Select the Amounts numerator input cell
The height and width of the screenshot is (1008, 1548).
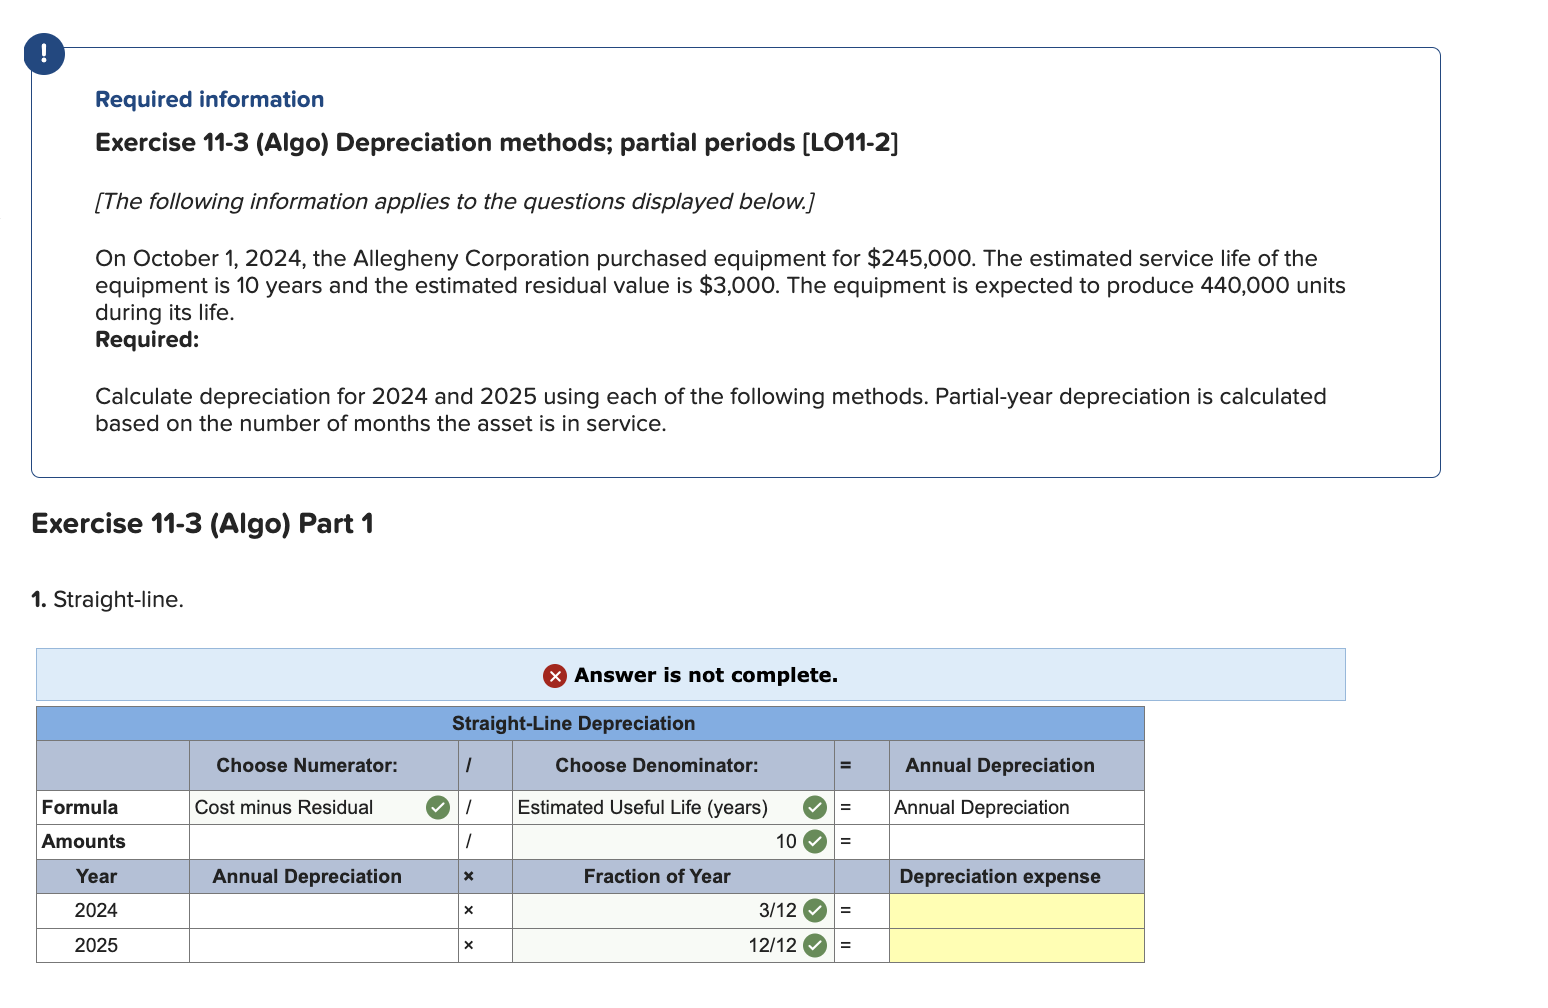click(323, 842)
